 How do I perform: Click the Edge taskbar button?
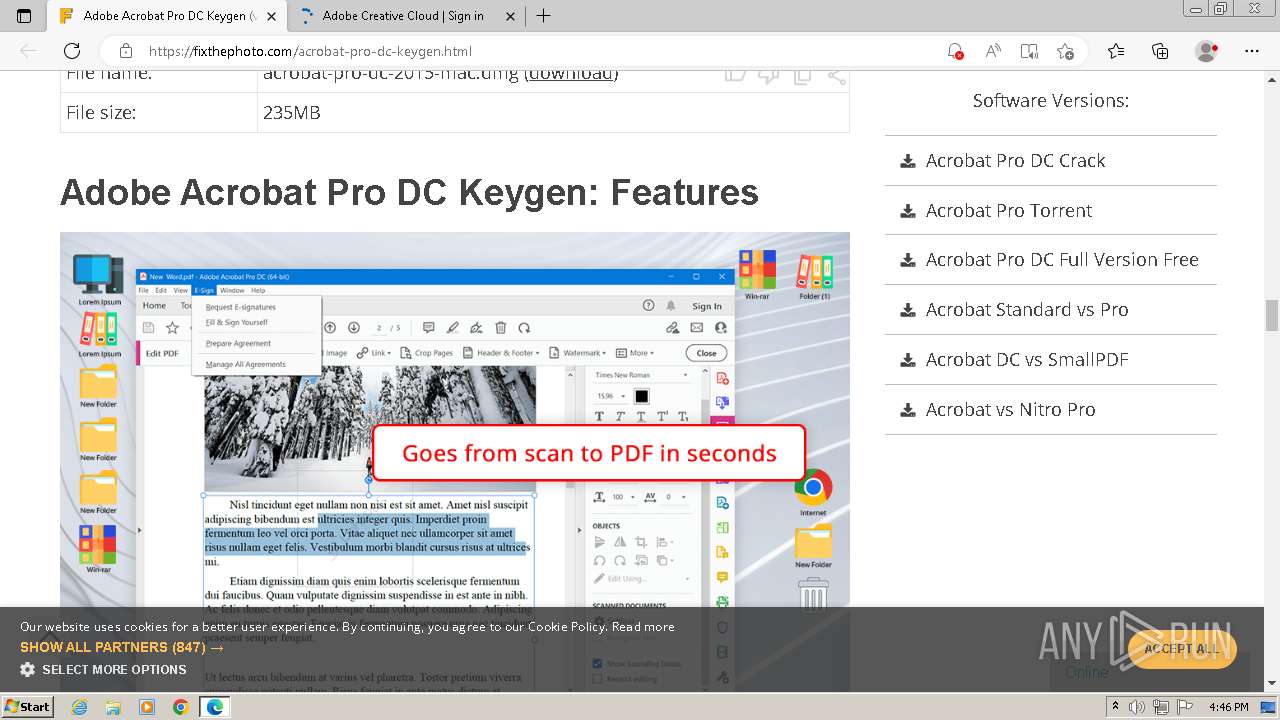point(214,707)
